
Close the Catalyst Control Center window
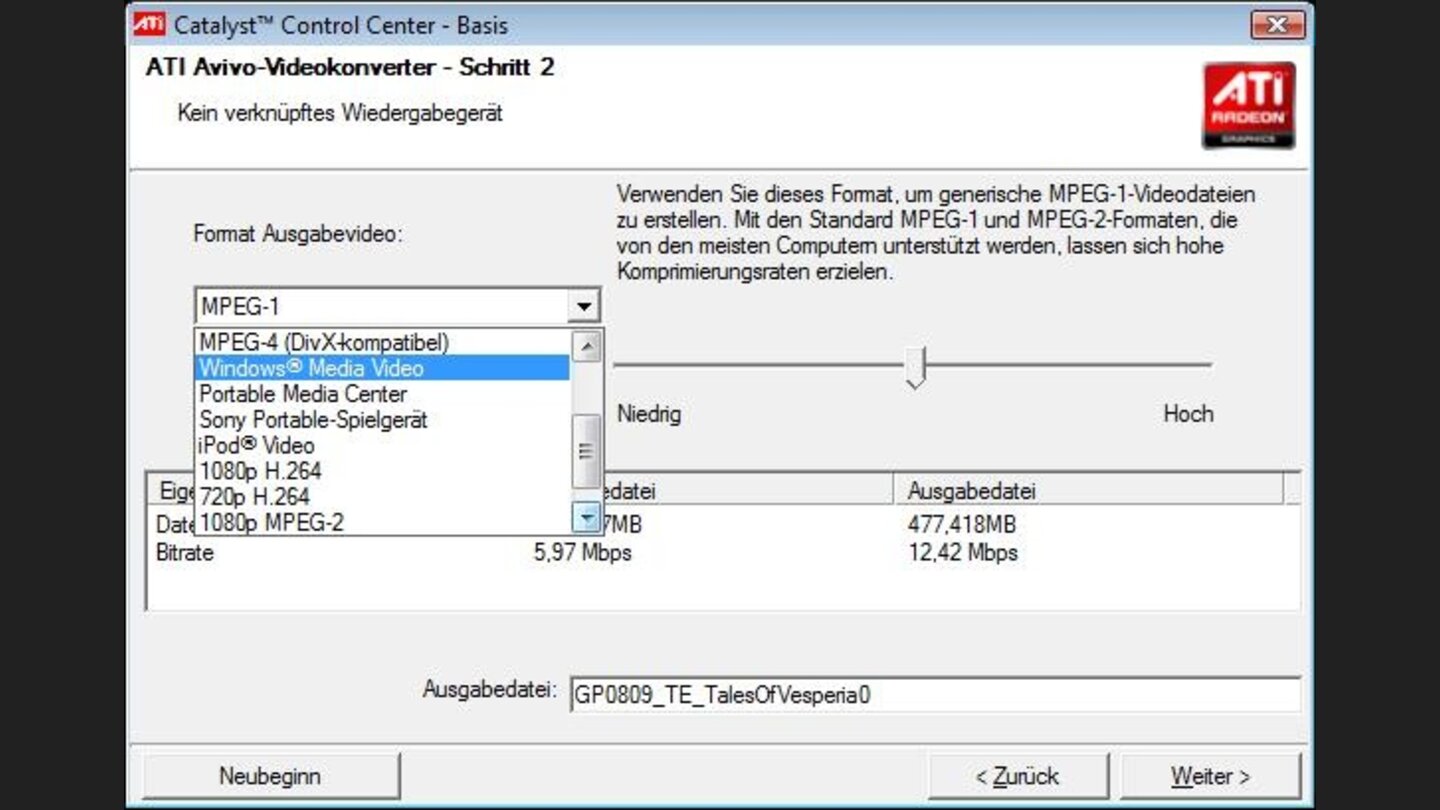(1277, 24)
